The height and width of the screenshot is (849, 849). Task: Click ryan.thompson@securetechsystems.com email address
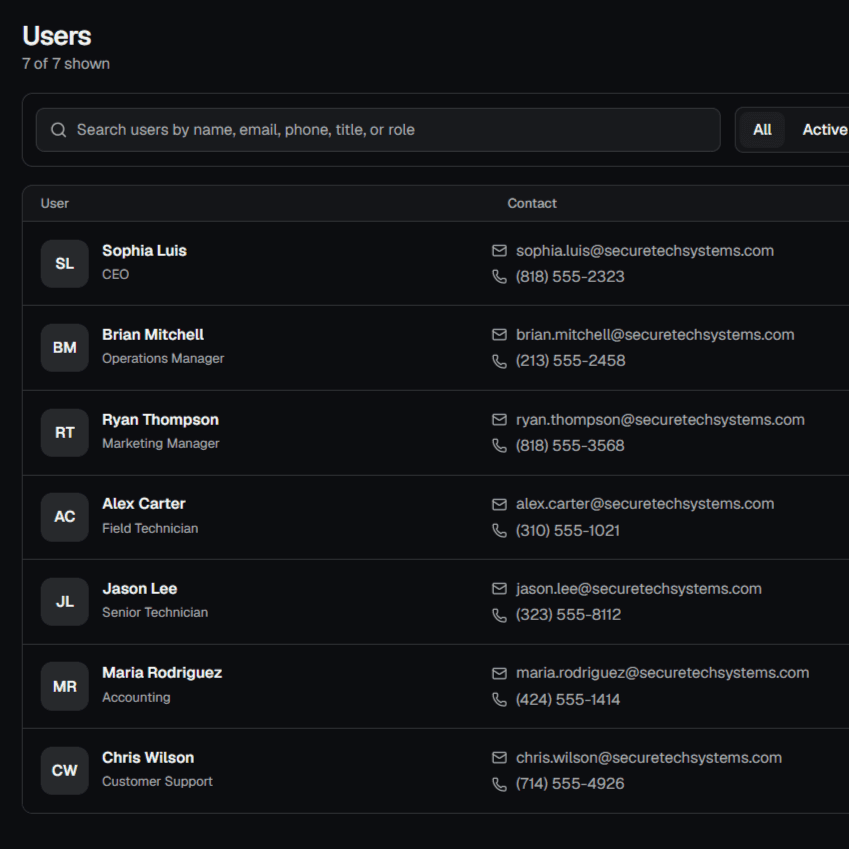tap(660, 420)
